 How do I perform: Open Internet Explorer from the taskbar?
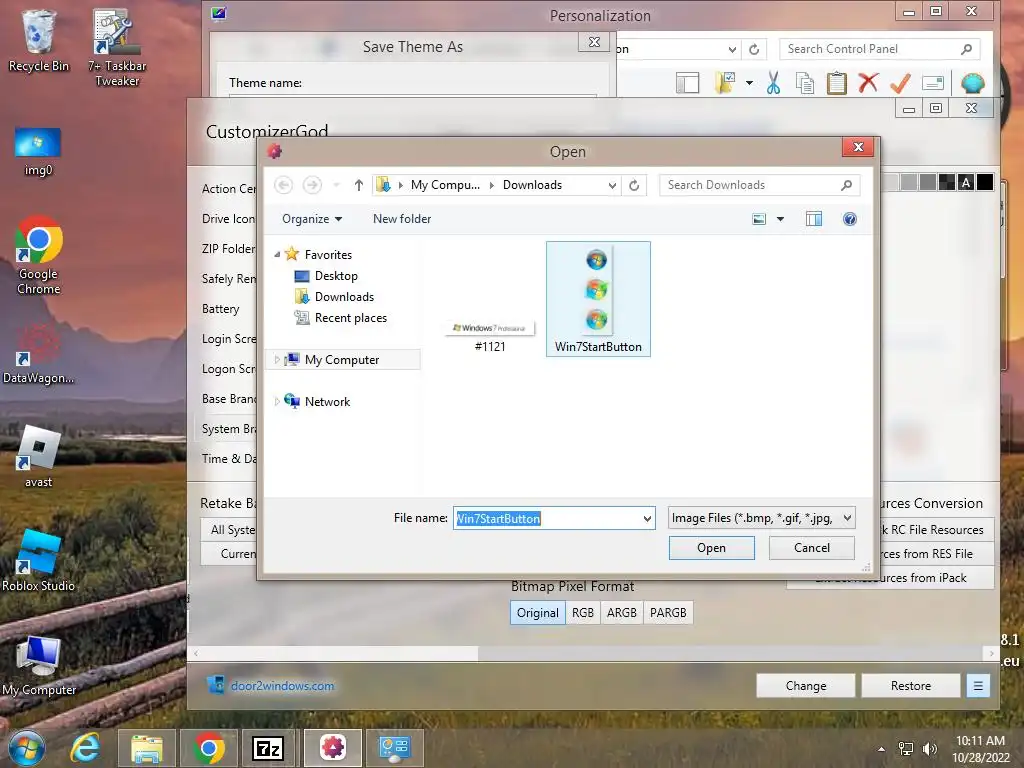coord(86,748)
